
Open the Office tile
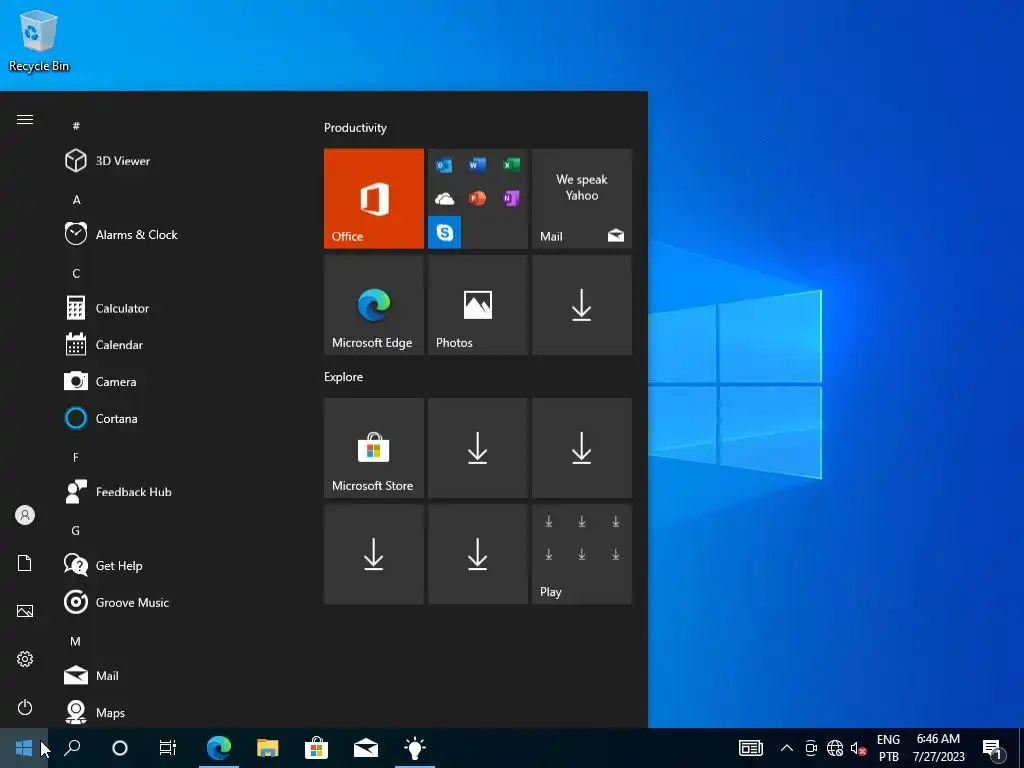click(x=374, y=199)
